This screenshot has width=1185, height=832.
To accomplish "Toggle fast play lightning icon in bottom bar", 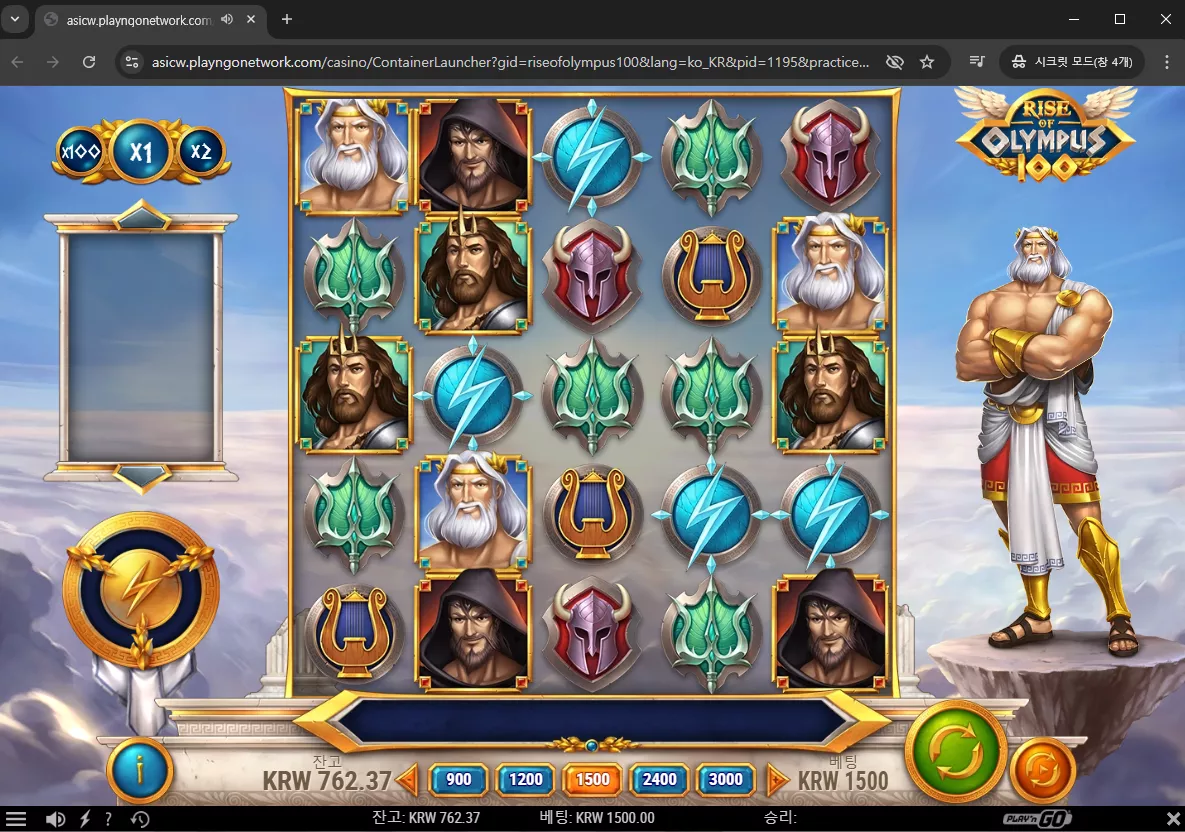I will [x=85, y=818].
